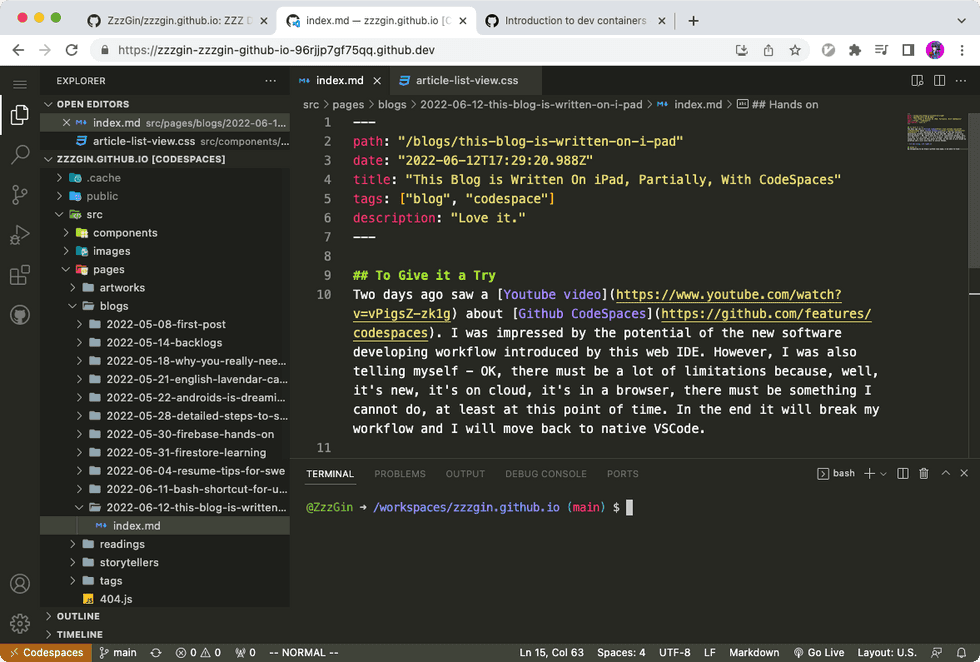Go back in browser history
Screen dimensions: 980x662
(x=18, y=50)
